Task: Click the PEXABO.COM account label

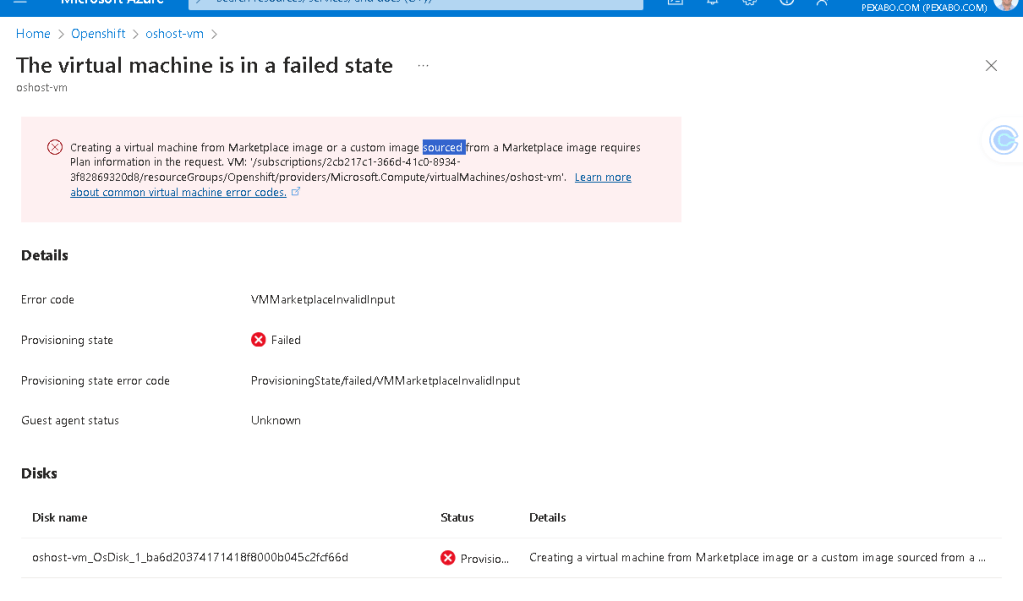Action: point(924,8)
